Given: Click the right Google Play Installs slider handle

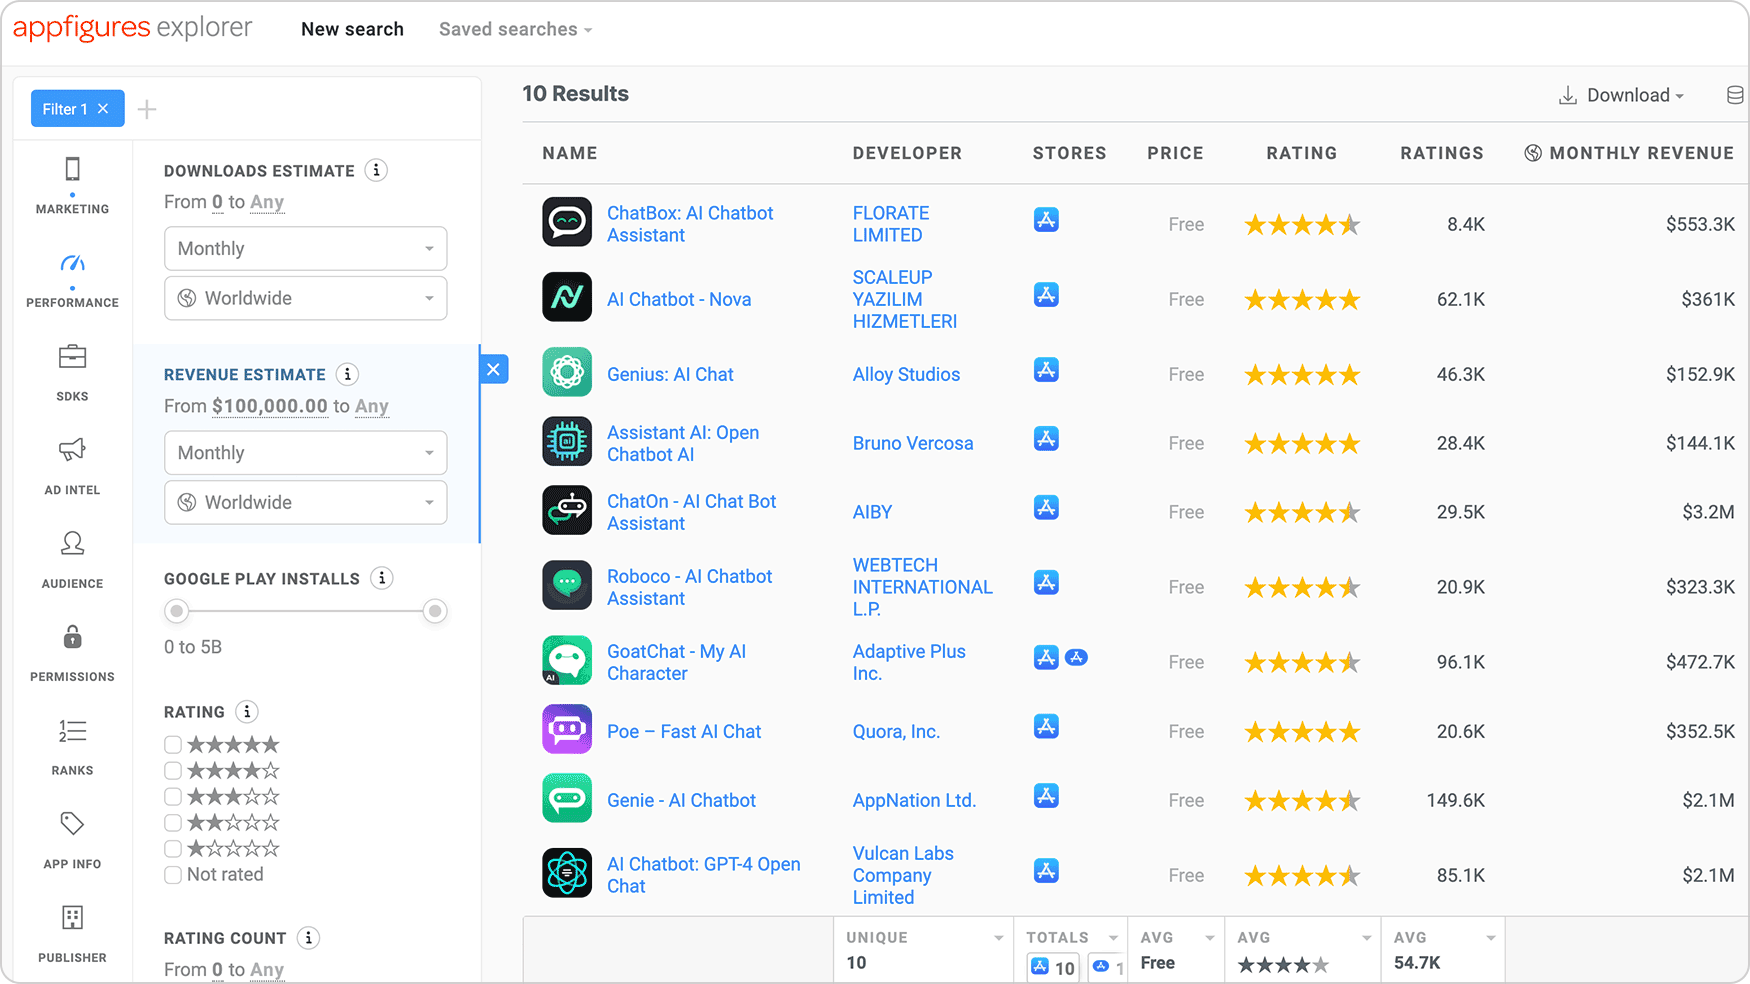Looking at the screenshot, I should coord(435,611).
